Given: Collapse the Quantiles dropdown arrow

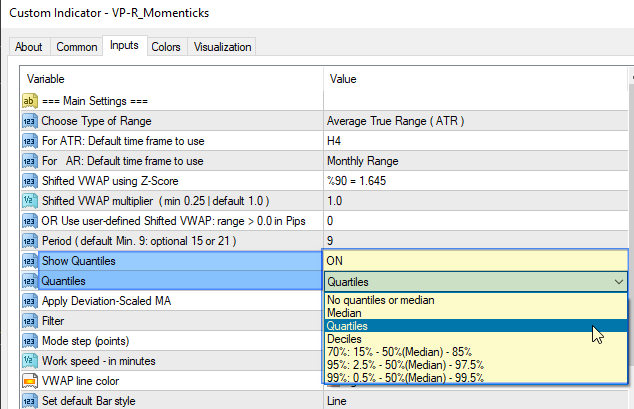Looking at the screenshot, I should pyautogui.click(x=617, y=282).
